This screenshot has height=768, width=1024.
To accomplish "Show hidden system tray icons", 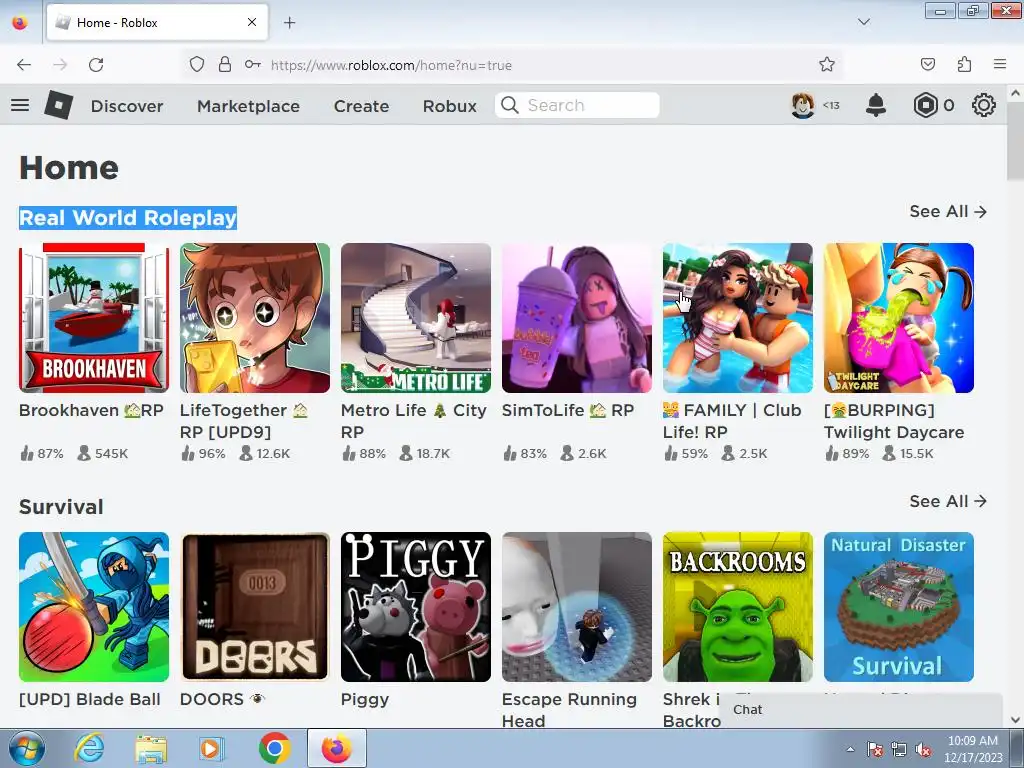I will pos(850,749).
